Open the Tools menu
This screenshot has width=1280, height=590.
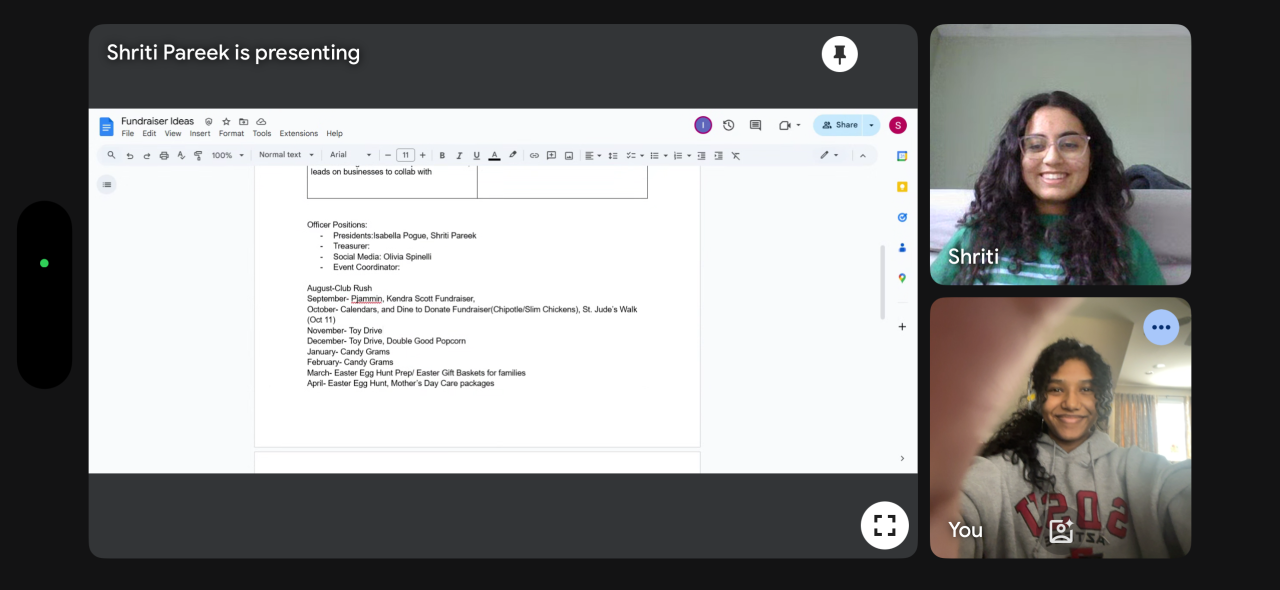point(262,134)
